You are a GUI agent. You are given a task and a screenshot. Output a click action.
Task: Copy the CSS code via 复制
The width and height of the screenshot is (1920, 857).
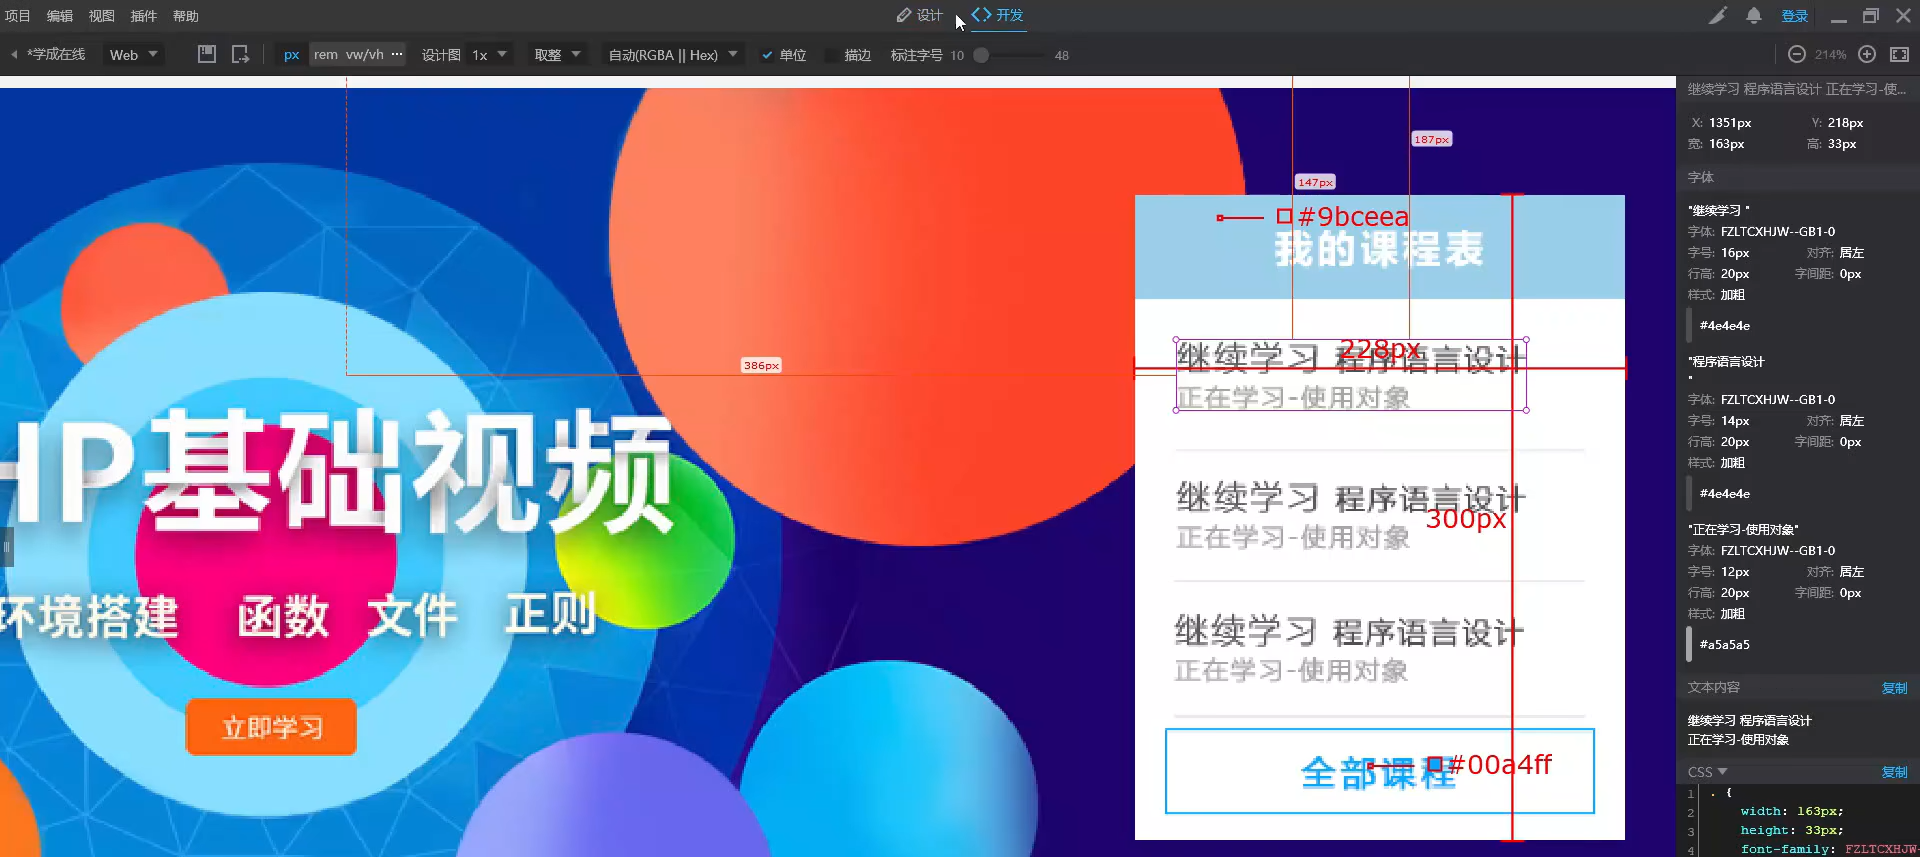point(1895,772)
